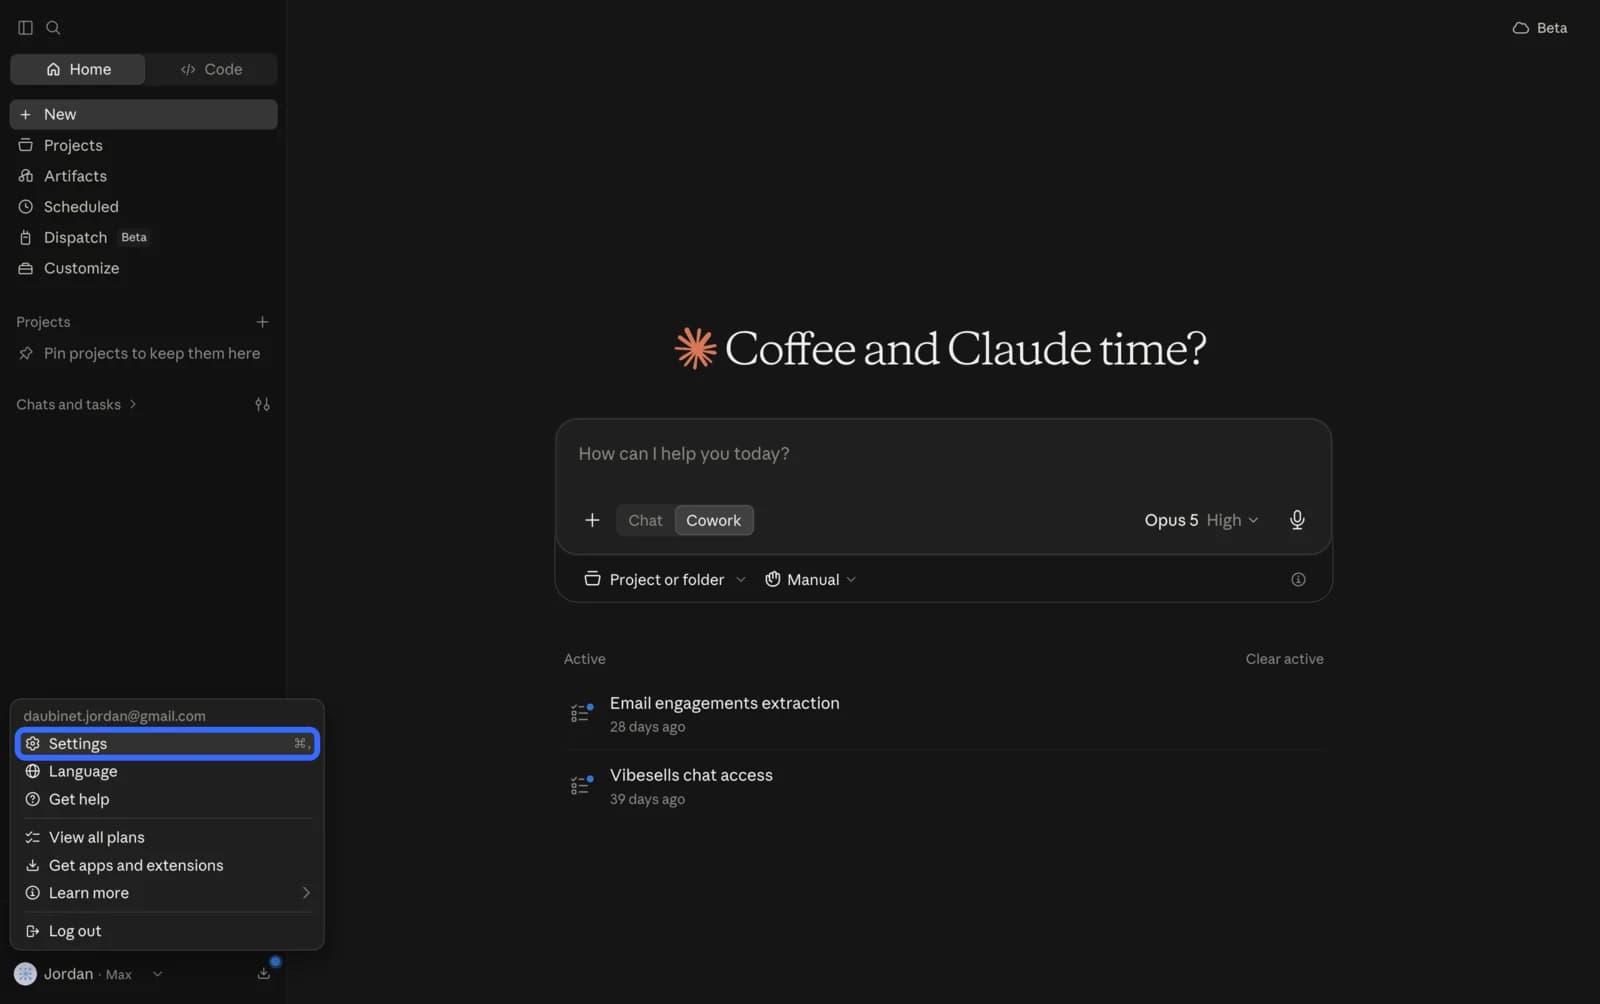Open Settings from the account menu
The width and height of the screenshot is (1600, 1004).
[x=167, y=744]
